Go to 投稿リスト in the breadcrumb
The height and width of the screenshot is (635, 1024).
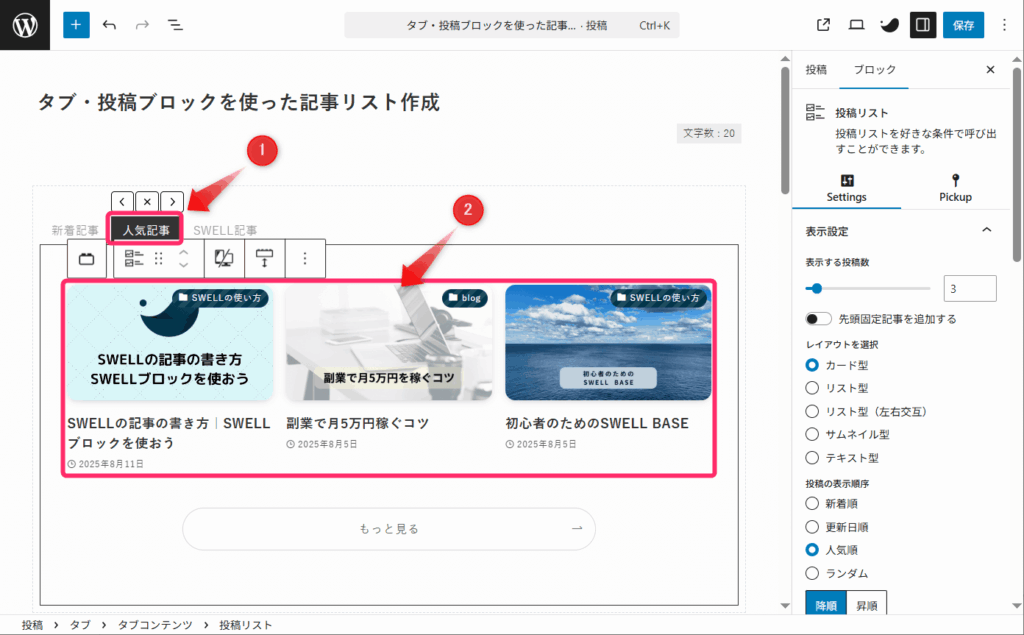246,625
